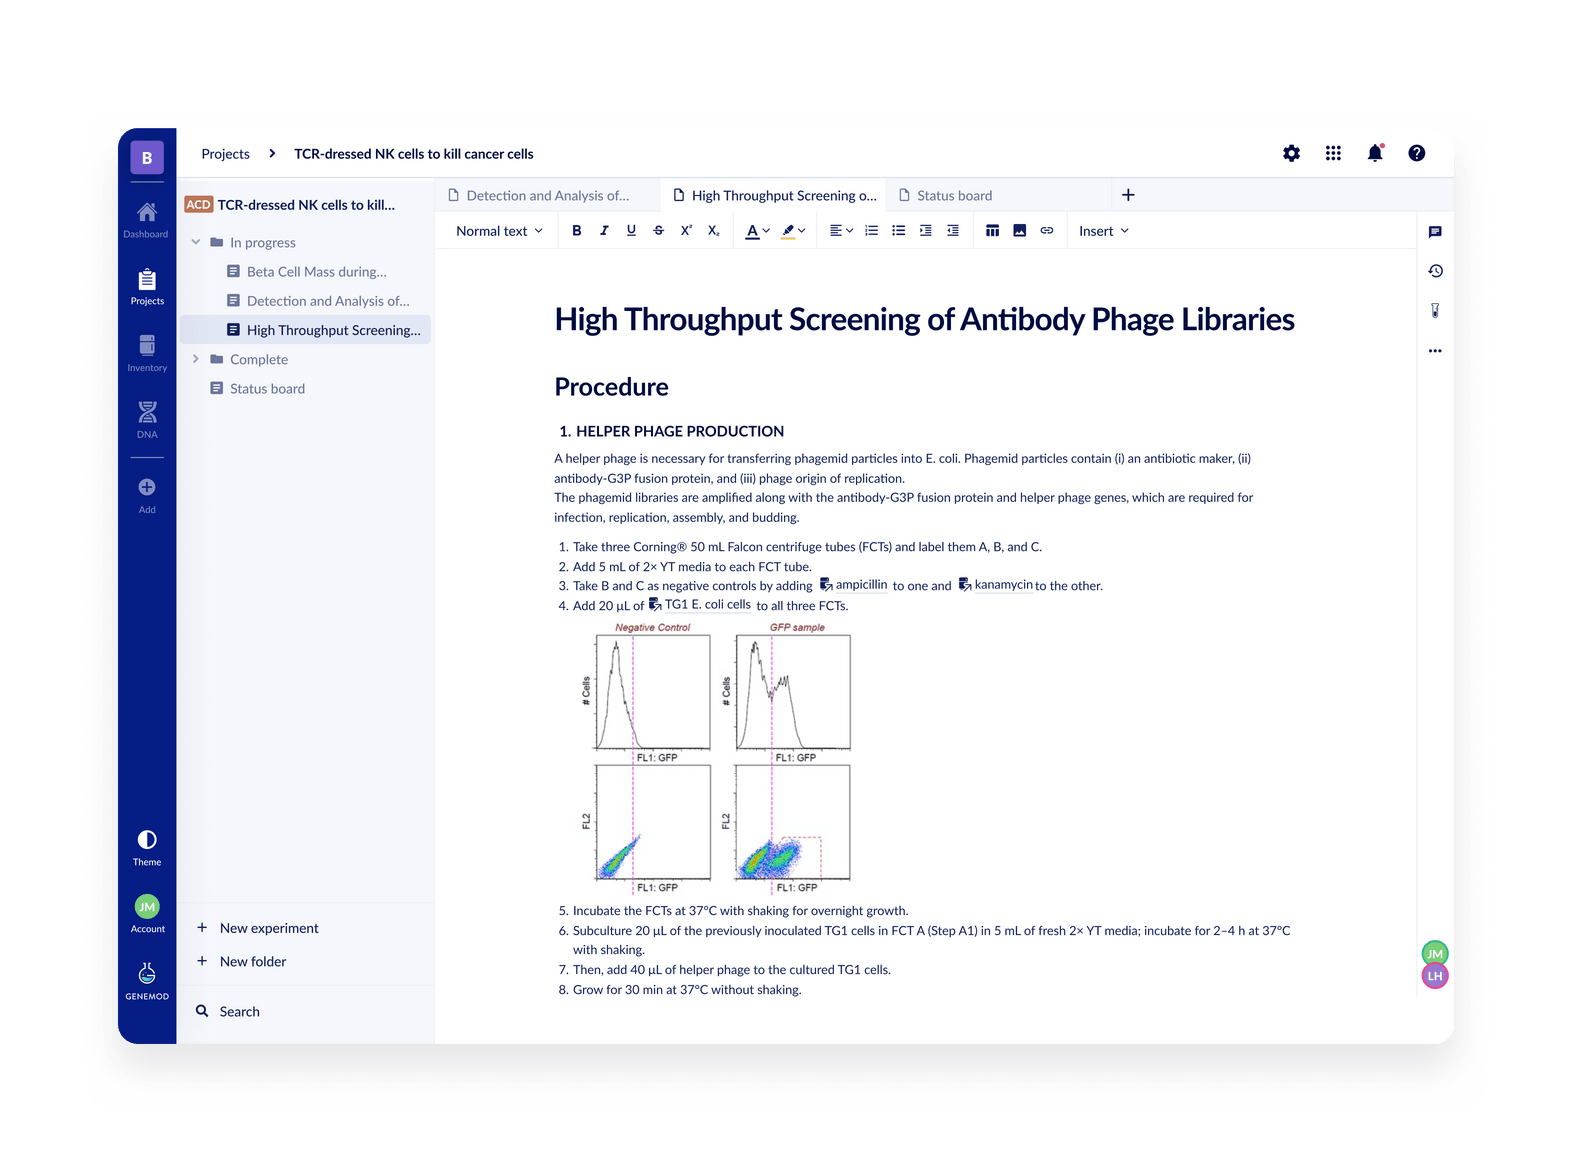Click the flow cytometry plots image
Screen dimensions: 1572x1172
tap(717, 758)
